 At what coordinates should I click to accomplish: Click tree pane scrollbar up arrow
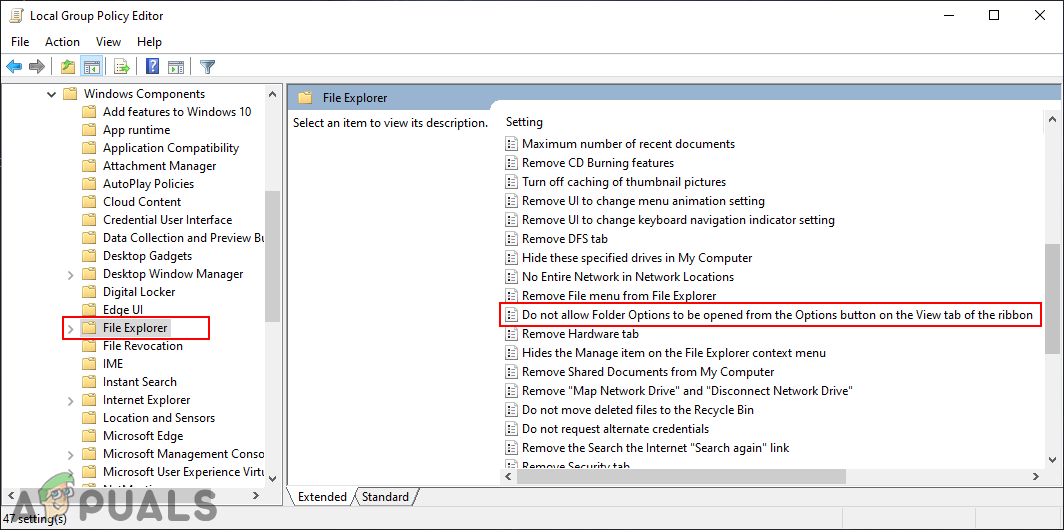[x=273, y=94]
